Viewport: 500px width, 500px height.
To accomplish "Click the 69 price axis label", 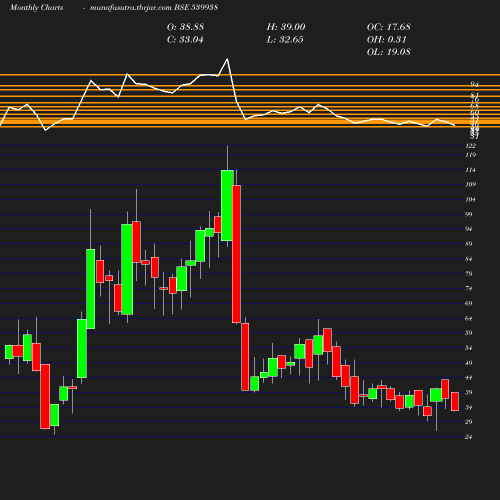I will pyautogui.click(x=469, y=303).
